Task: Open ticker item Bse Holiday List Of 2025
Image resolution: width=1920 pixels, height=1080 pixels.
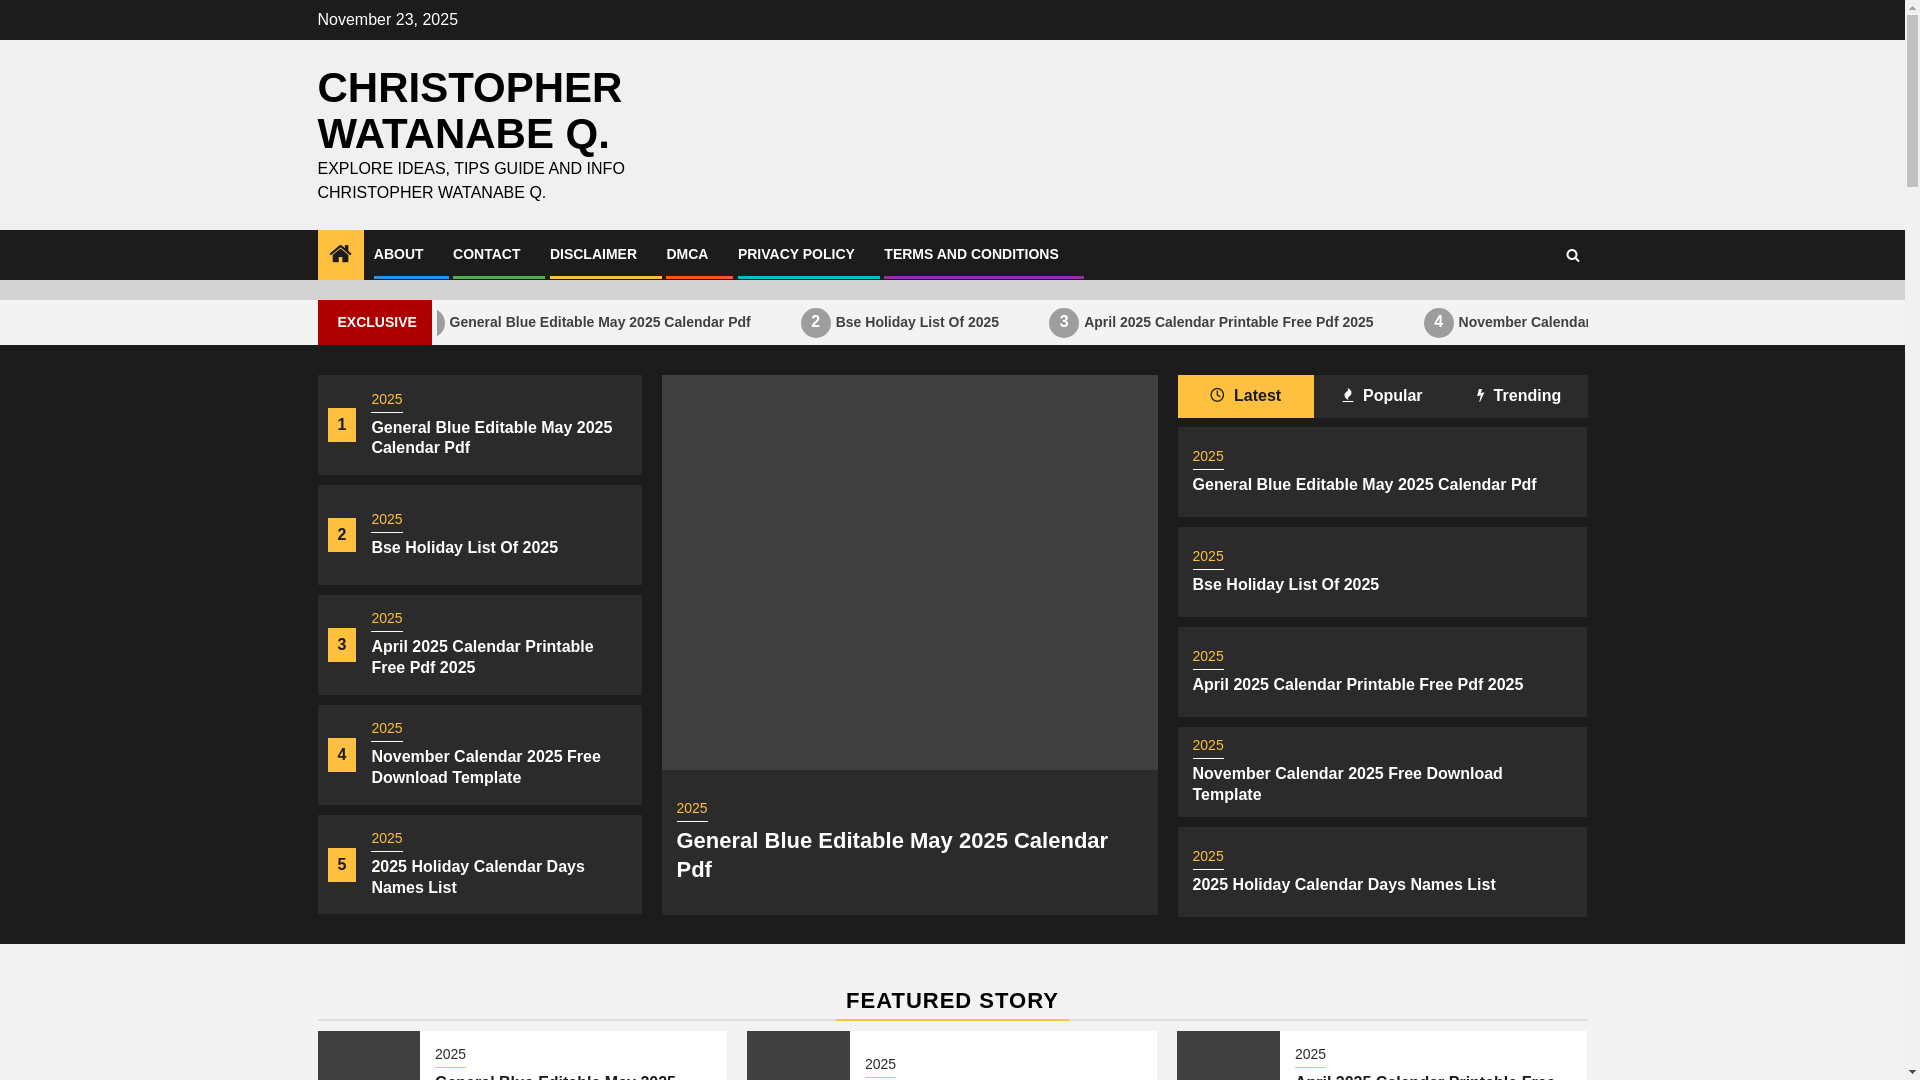Action: click(917, 322)
